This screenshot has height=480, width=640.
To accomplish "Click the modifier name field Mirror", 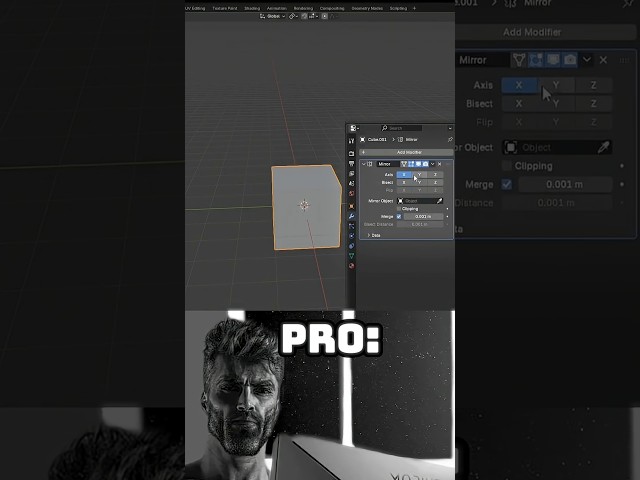I will pos(387,164).
